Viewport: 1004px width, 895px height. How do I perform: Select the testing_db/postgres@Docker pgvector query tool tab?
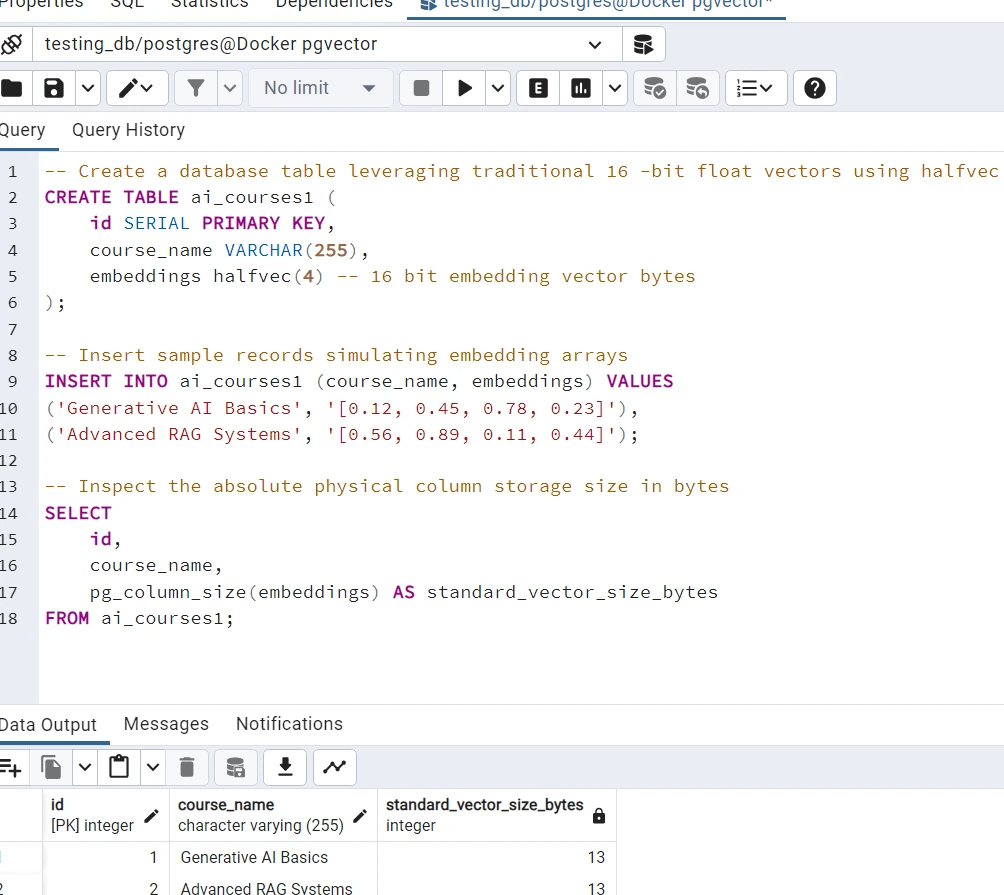tap(596, 6)
